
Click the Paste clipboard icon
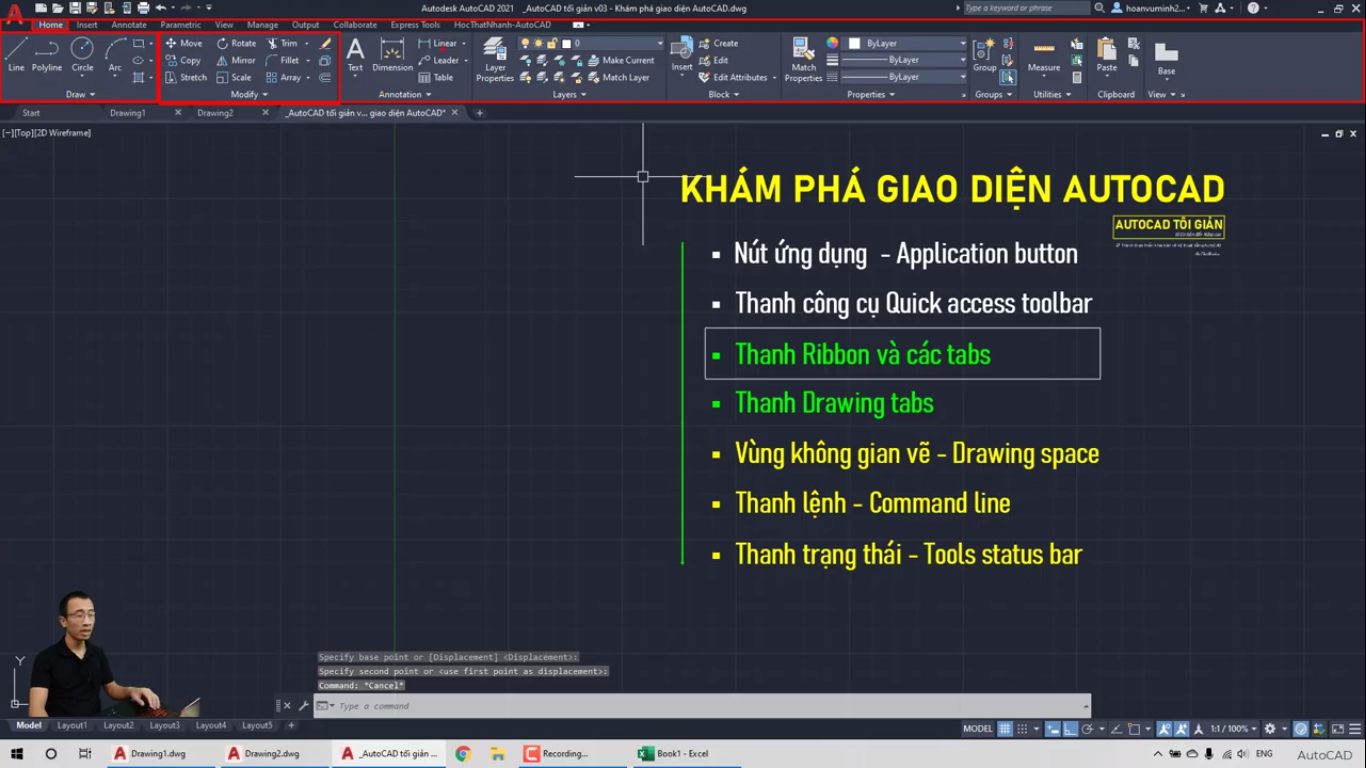tap(1107, 55)
